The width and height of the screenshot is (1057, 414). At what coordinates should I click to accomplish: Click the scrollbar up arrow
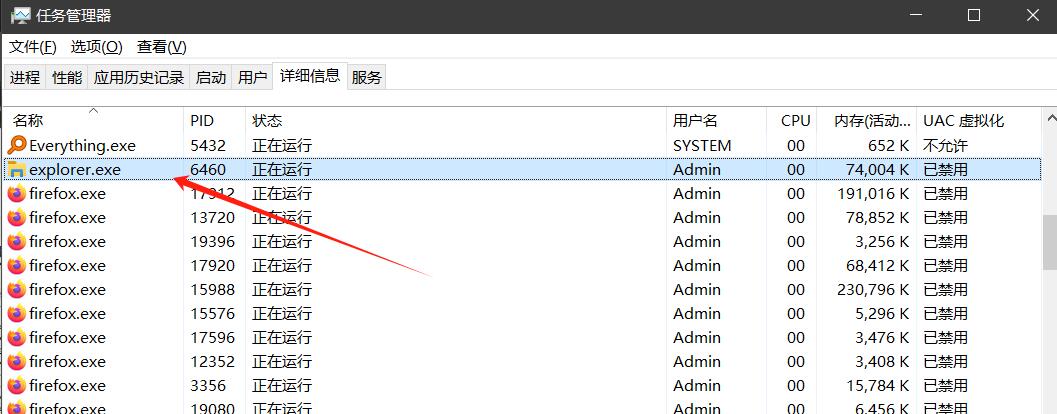point(1050,119)
